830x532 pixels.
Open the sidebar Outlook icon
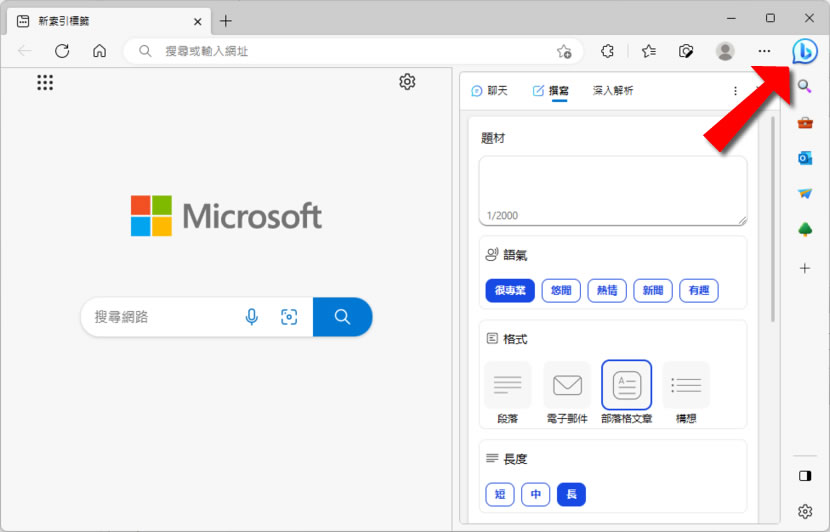(805, 158)
